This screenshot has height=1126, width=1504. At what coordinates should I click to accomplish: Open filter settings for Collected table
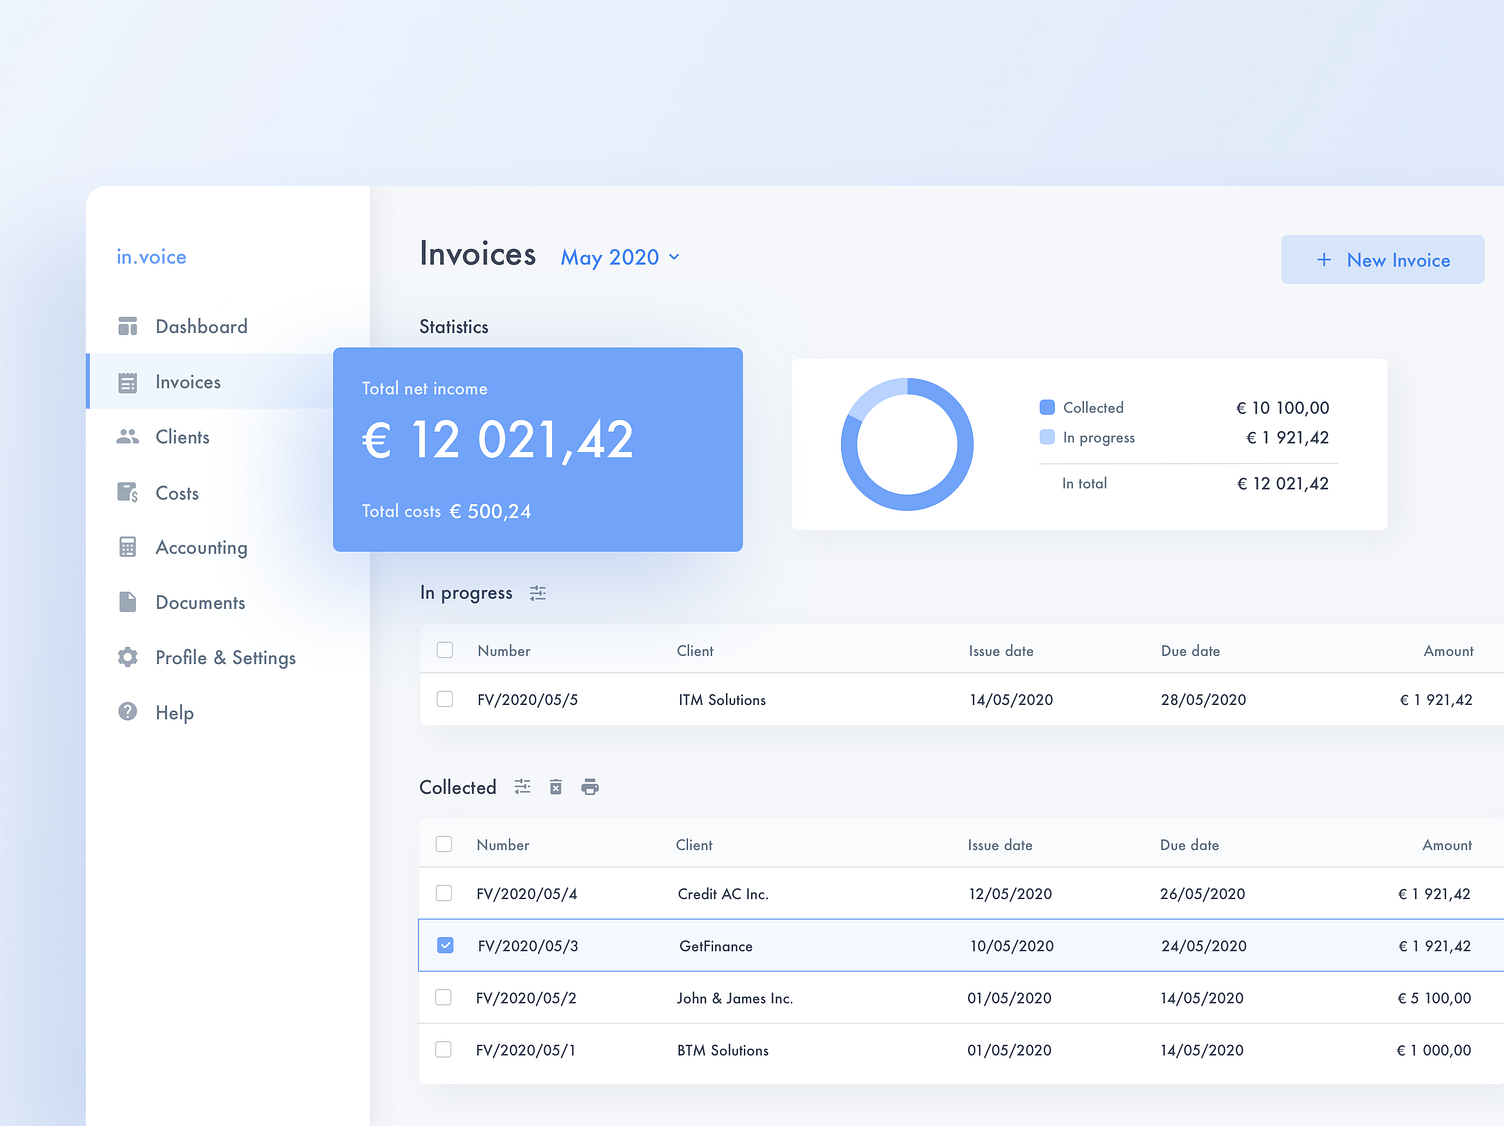522,787
